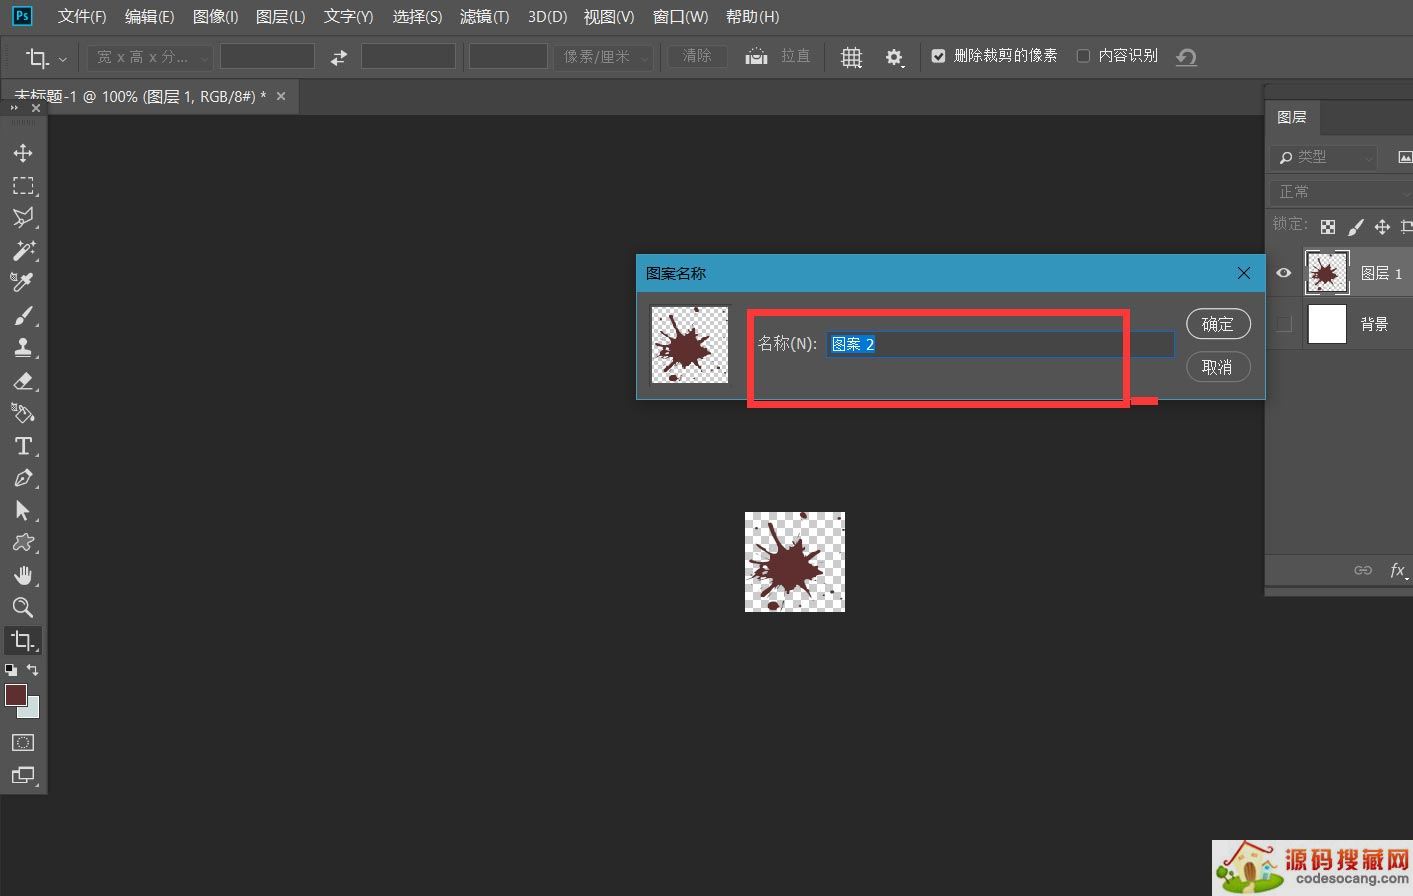Open the layer blend mode 正常 dropdown
The width and height of the screenshot is (1413, 896).
1340,191
